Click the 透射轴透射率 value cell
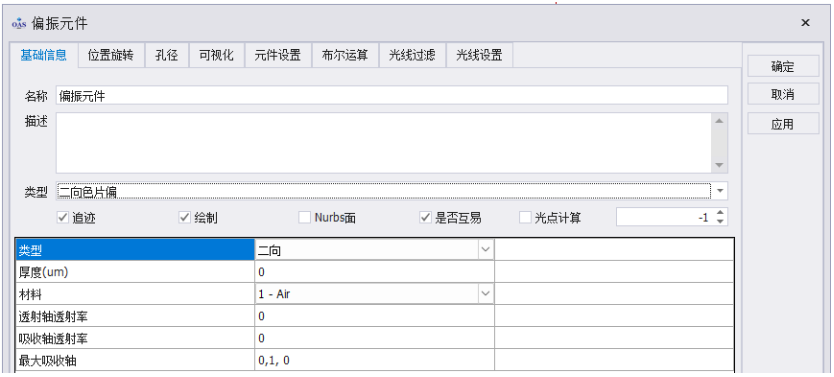834x377 pixels. click(374, 316)
